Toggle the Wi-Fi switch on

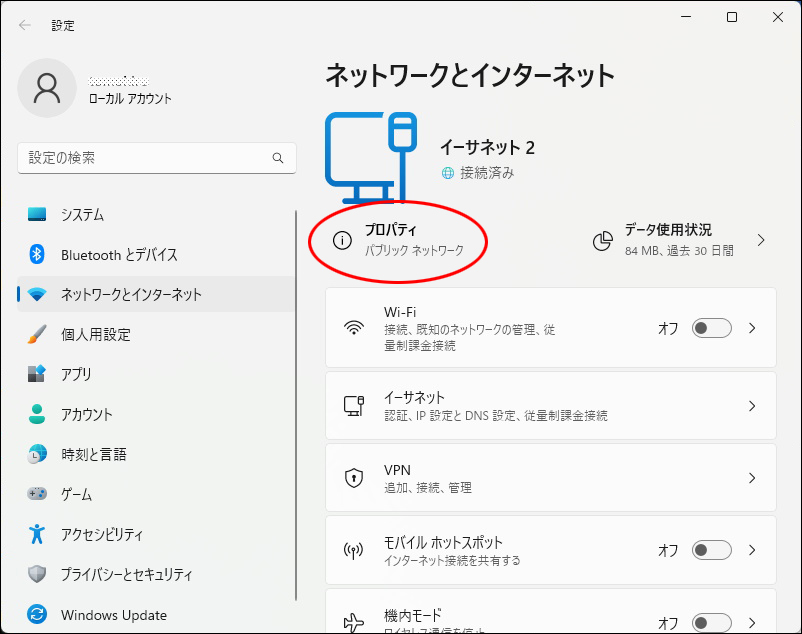712,328
